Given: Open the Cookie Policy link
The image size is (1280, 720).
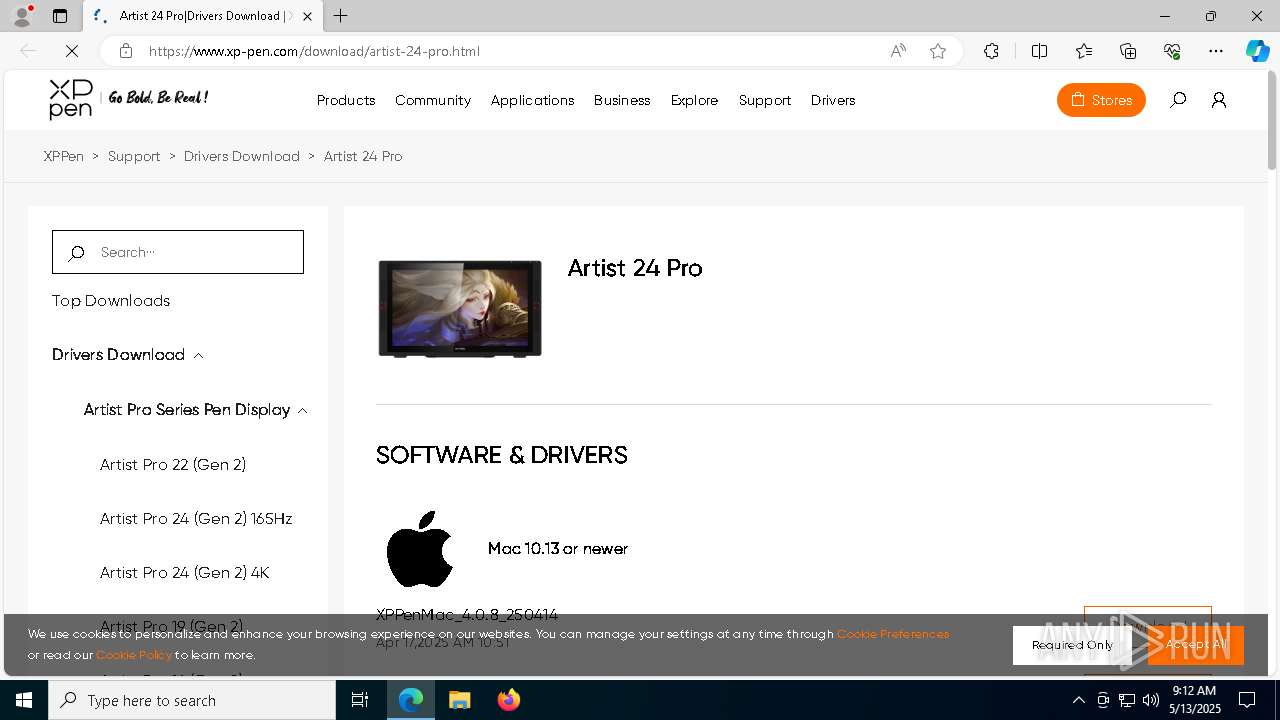Looking at the screenshot, I should (x=134, y=655).
